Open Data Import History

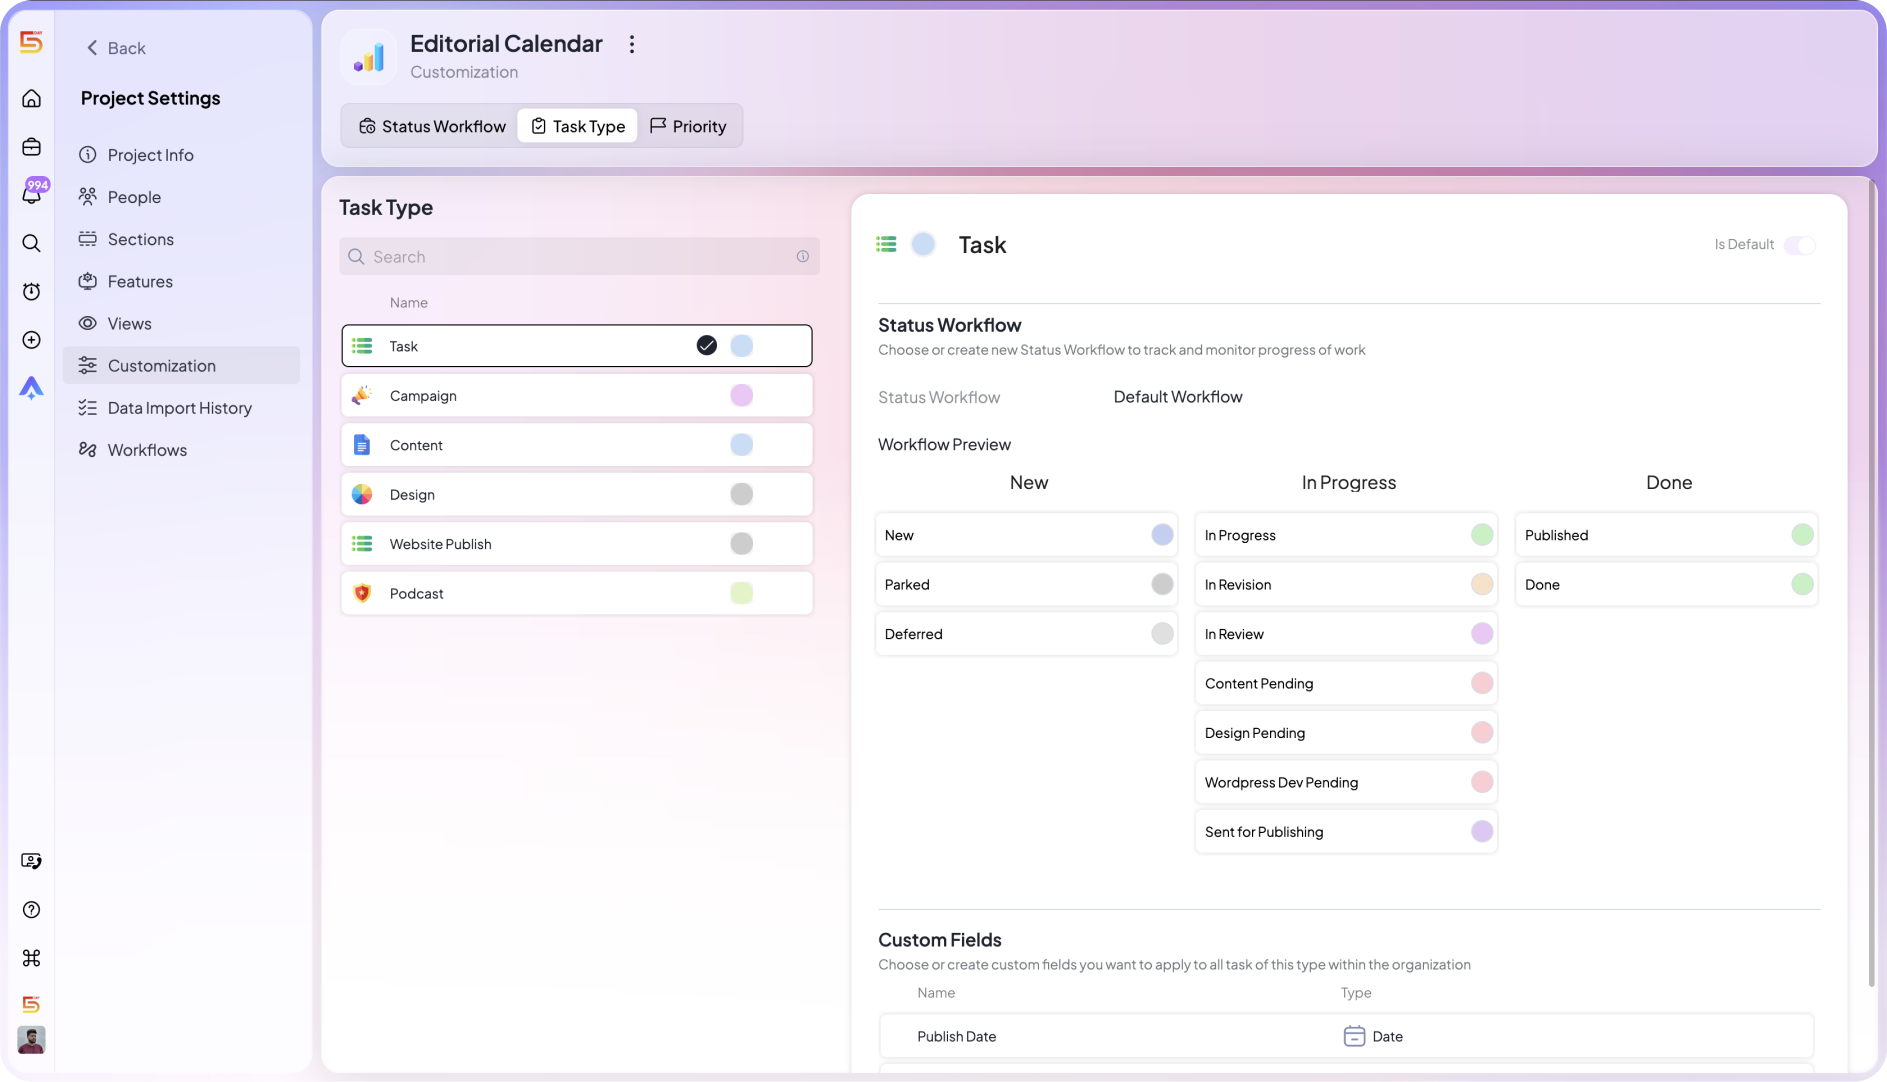[x=181, y=408]
